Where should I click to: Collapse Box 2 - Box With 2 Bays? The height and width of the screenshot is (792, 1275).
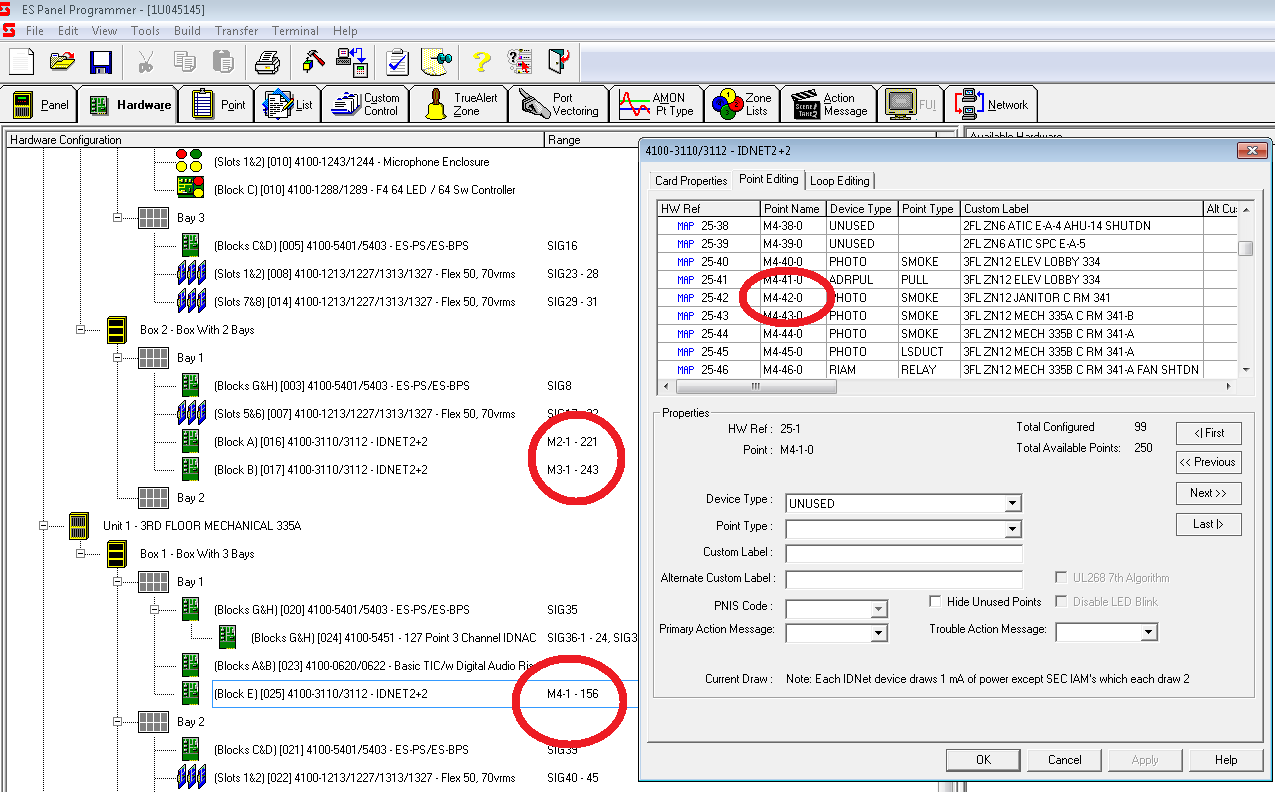pos(81,329)
